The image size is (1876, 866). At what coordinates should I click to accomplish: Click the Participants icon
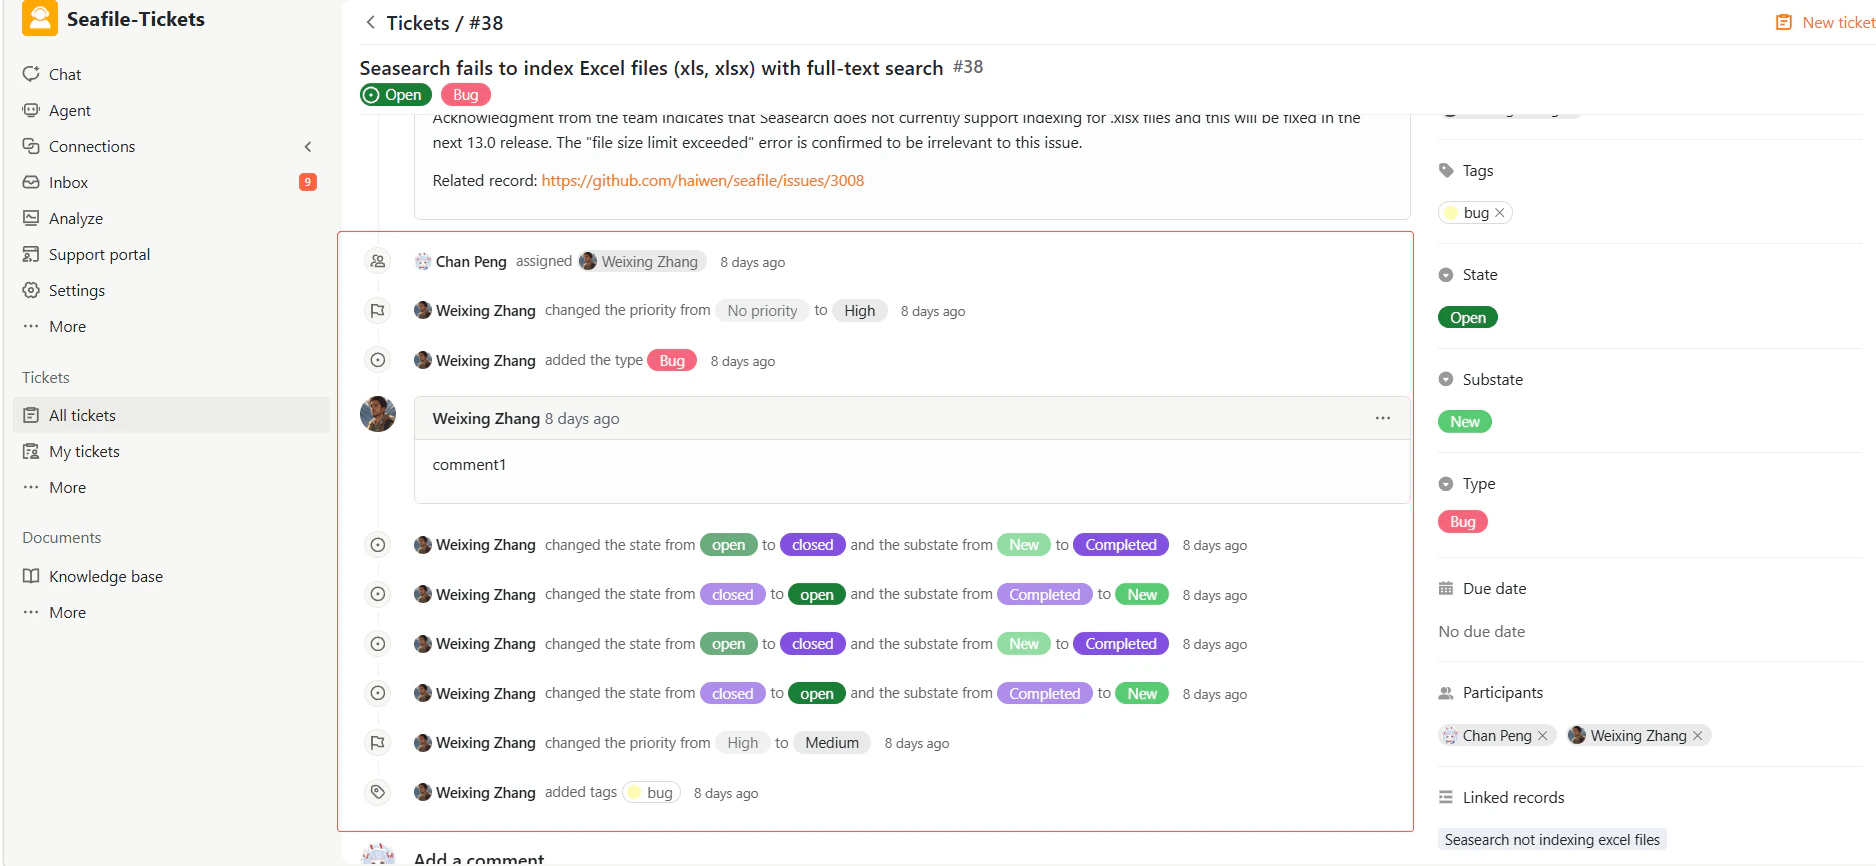point(1446,693)
